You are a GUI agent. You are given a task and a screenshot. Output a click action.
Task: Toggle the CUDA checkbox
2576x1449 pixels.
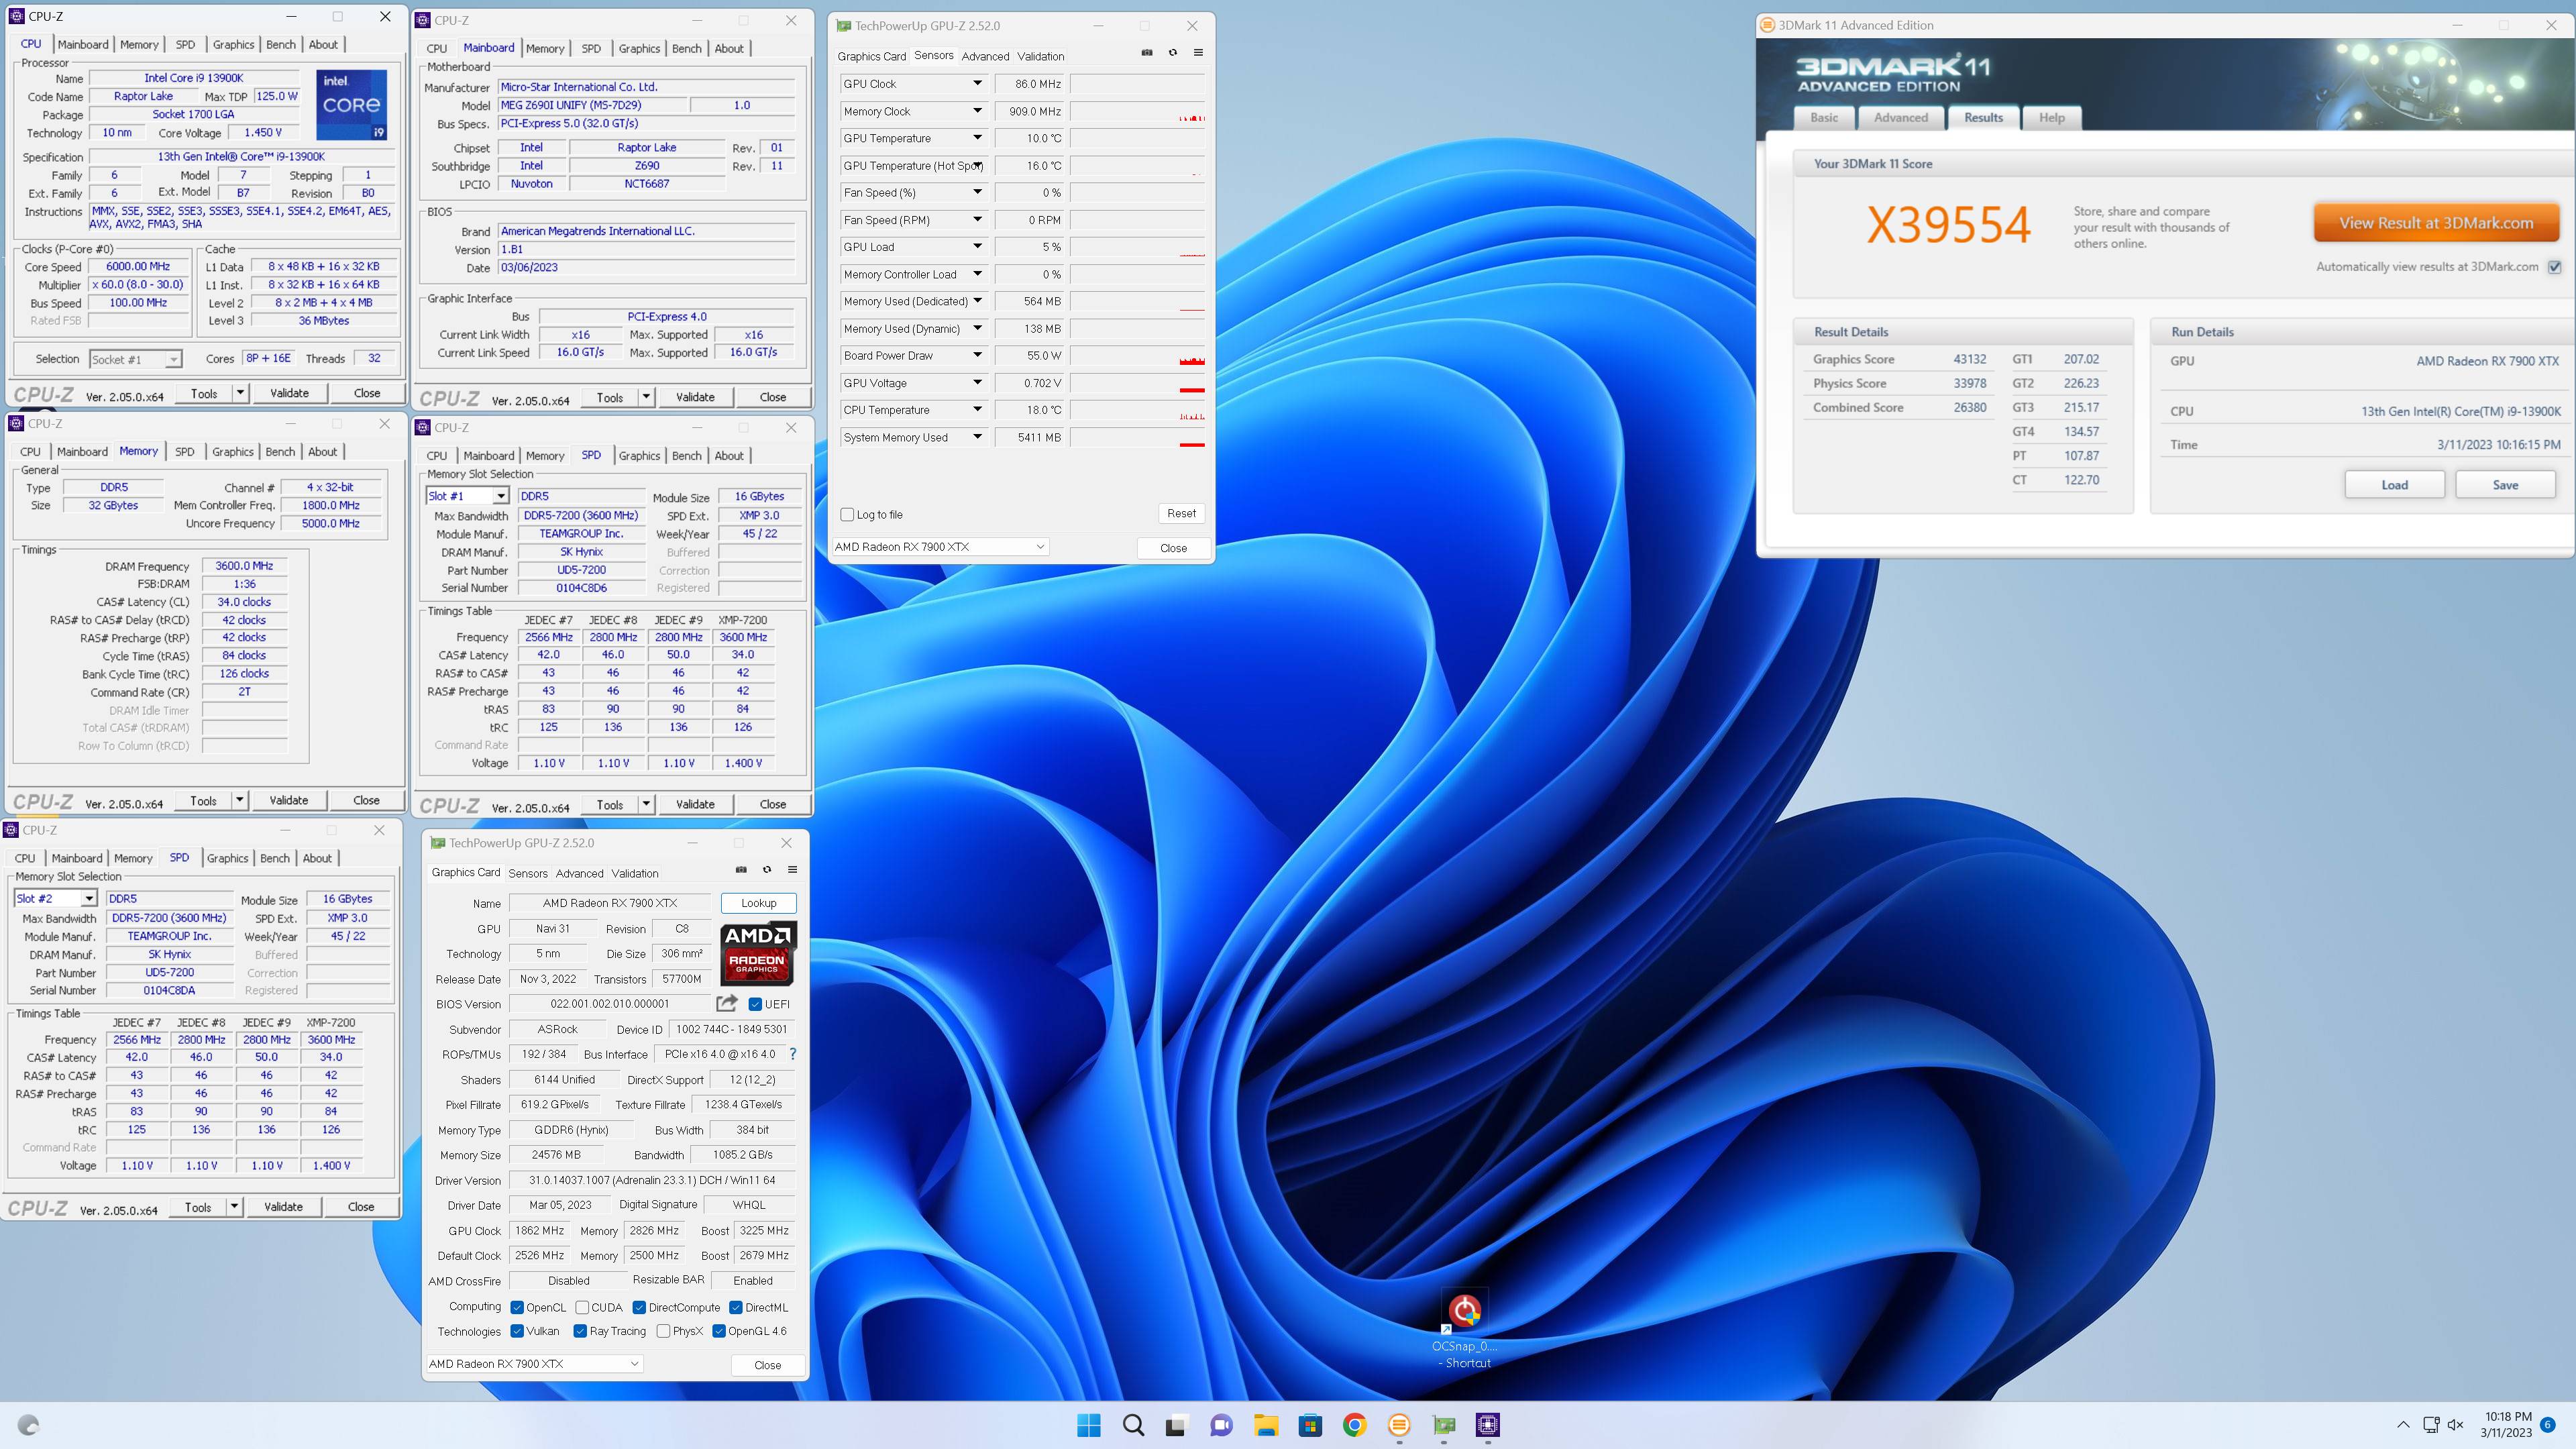click(582, 1307)
